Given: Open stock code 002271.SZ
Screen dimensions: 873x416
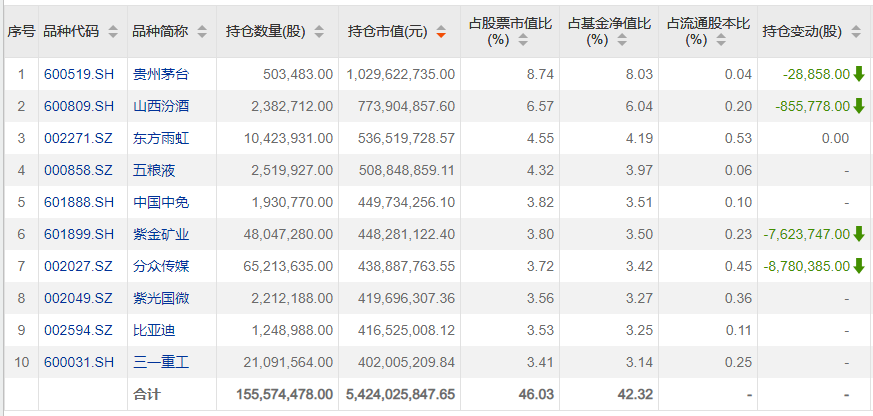Looking at the screenshot, I should point(79,138).
